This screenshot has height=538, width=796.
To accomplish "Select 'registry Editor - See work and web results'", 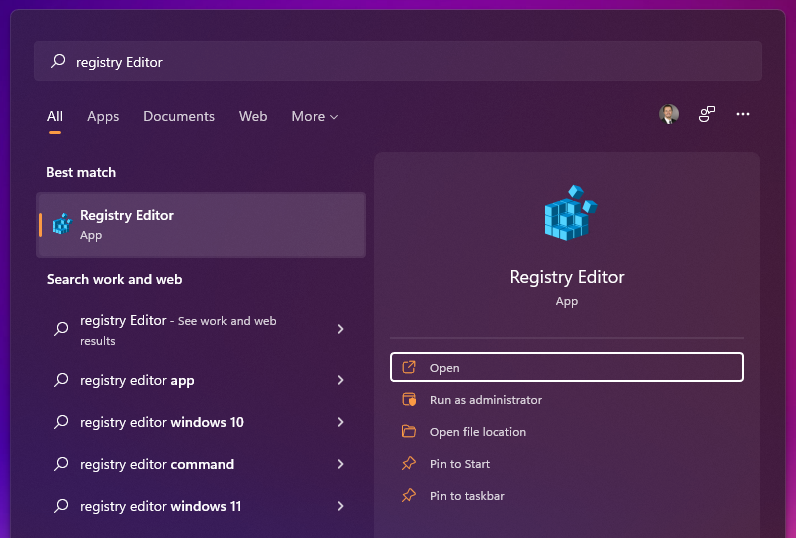I will pos(201,329).
